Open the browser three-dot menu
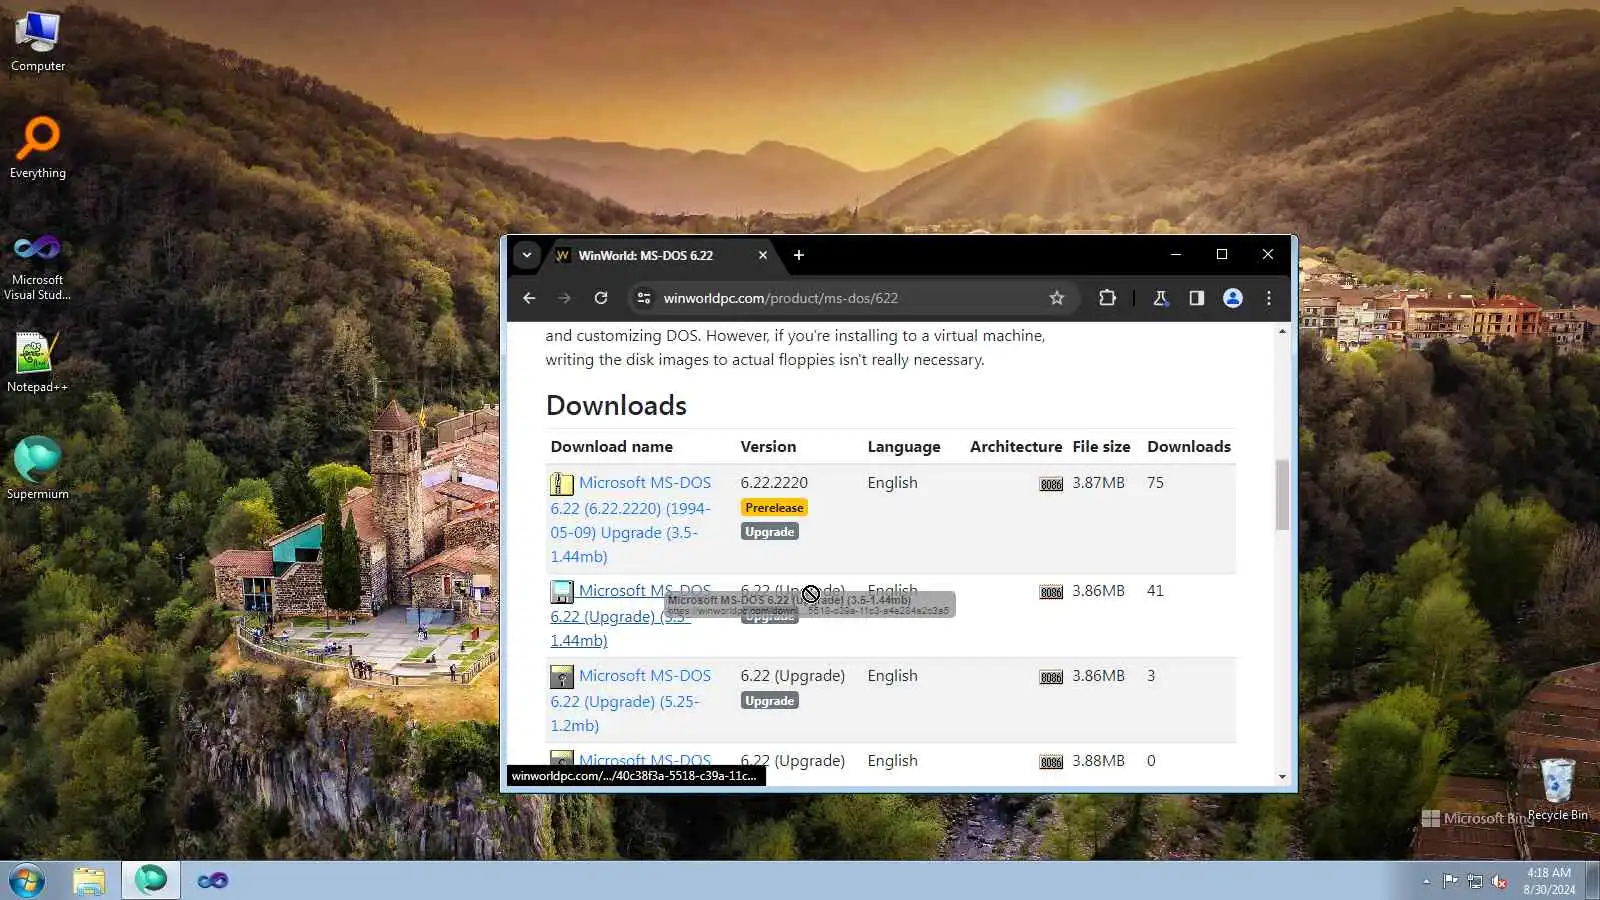Viewport: 1600px width, 900px height. [x=1269, y=298]
